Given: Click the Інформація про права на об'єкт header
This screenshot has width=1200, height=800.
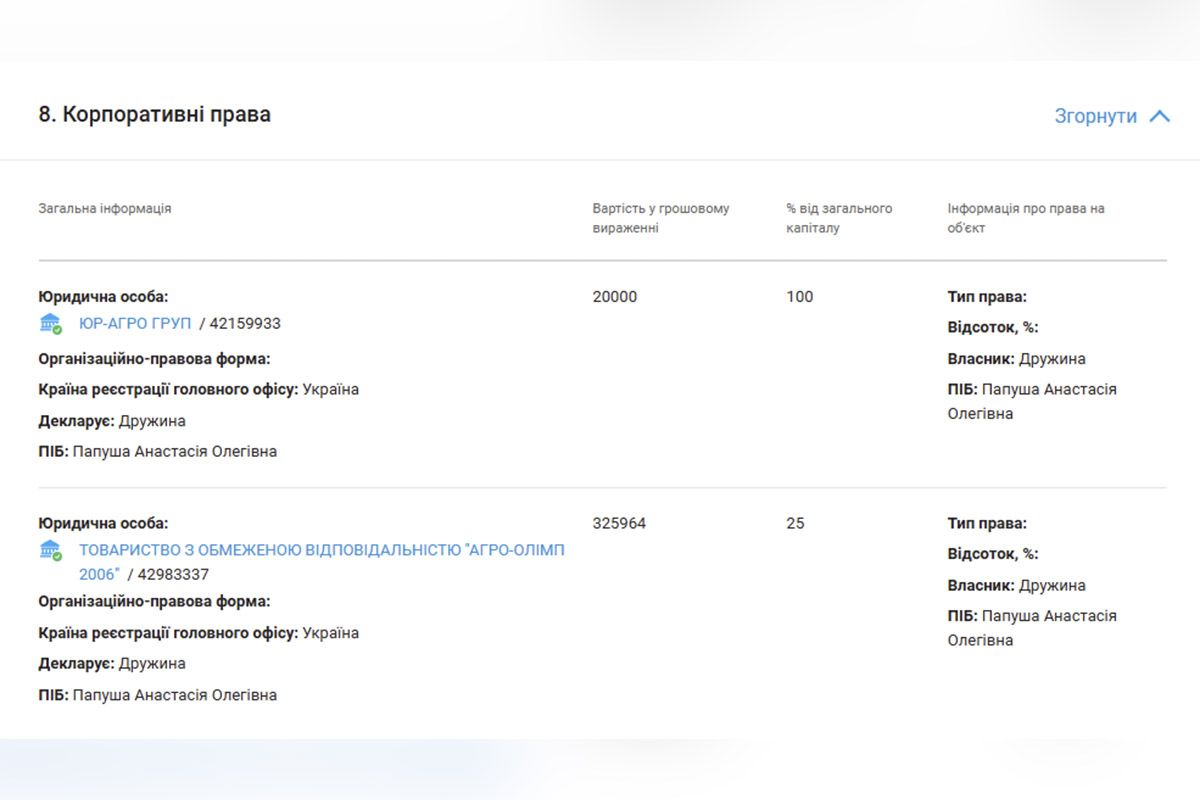Looking at the screenshot, I should (1026, 218).
